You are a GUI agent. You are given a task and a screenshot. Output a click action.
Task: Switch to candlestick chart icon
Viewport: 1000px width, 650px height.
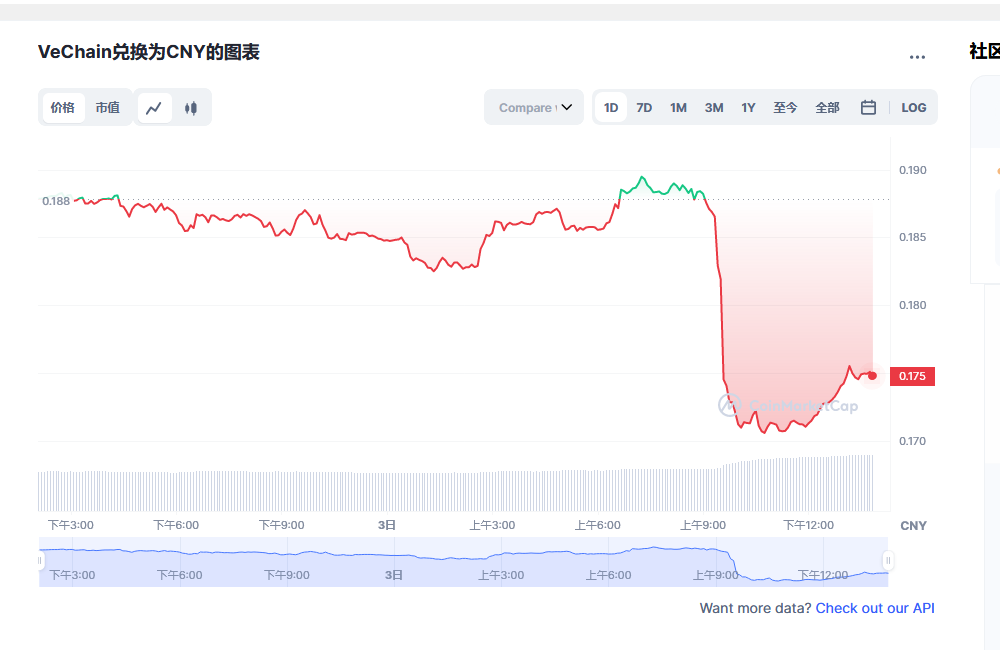[191, 108]
